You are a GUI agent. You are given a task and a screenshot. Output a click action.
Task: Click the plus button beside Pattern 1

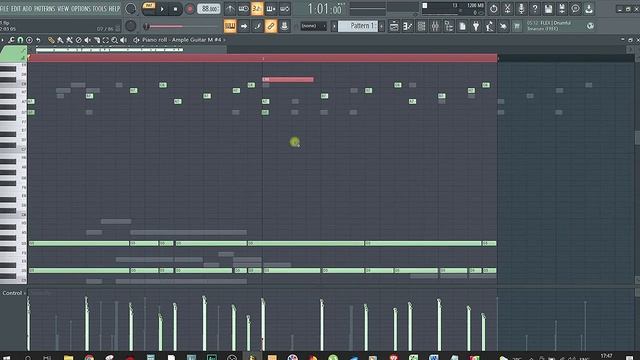point(381,26)
